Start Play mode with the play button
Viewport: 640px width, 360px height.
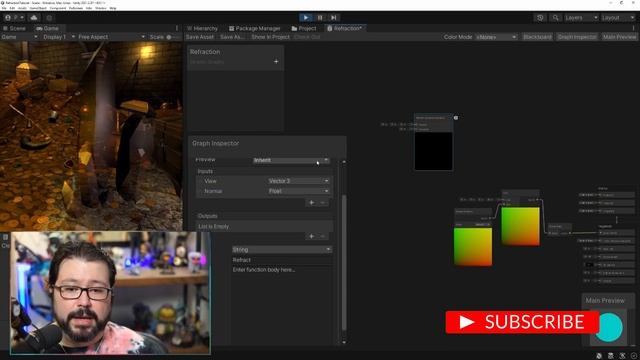click(306, 18)
